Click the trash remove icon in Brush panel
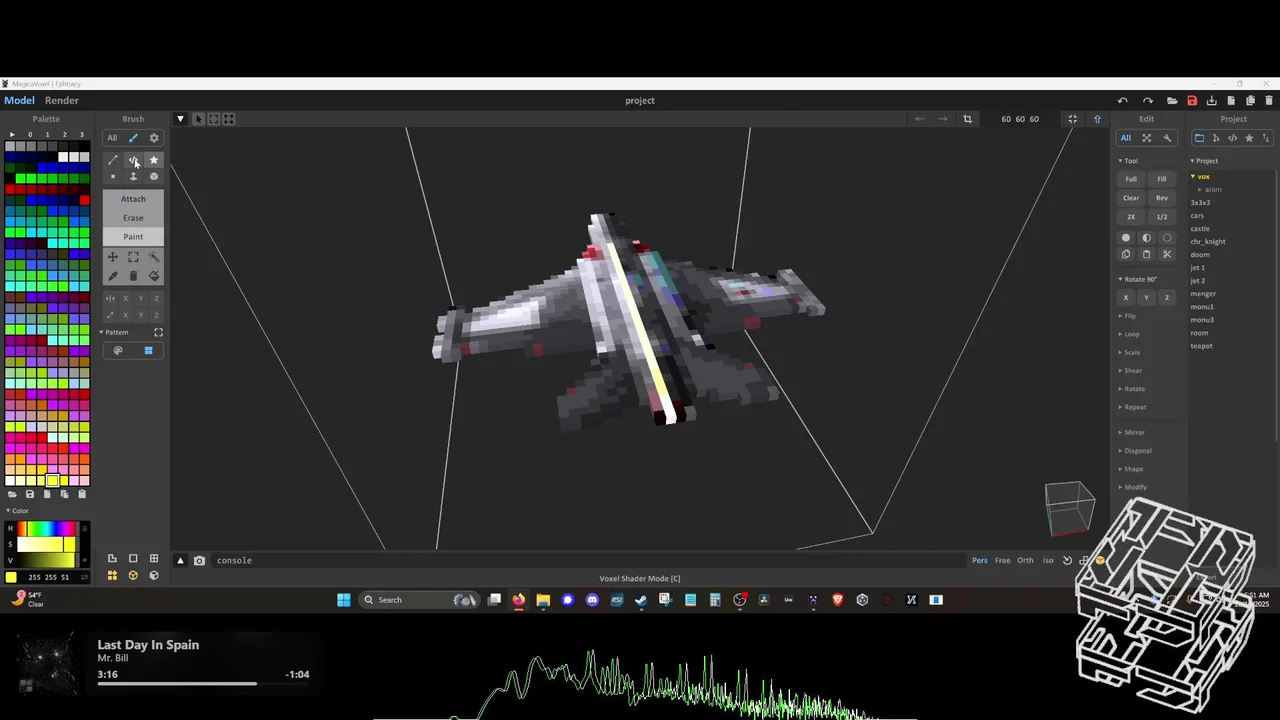 click(133, 276)
